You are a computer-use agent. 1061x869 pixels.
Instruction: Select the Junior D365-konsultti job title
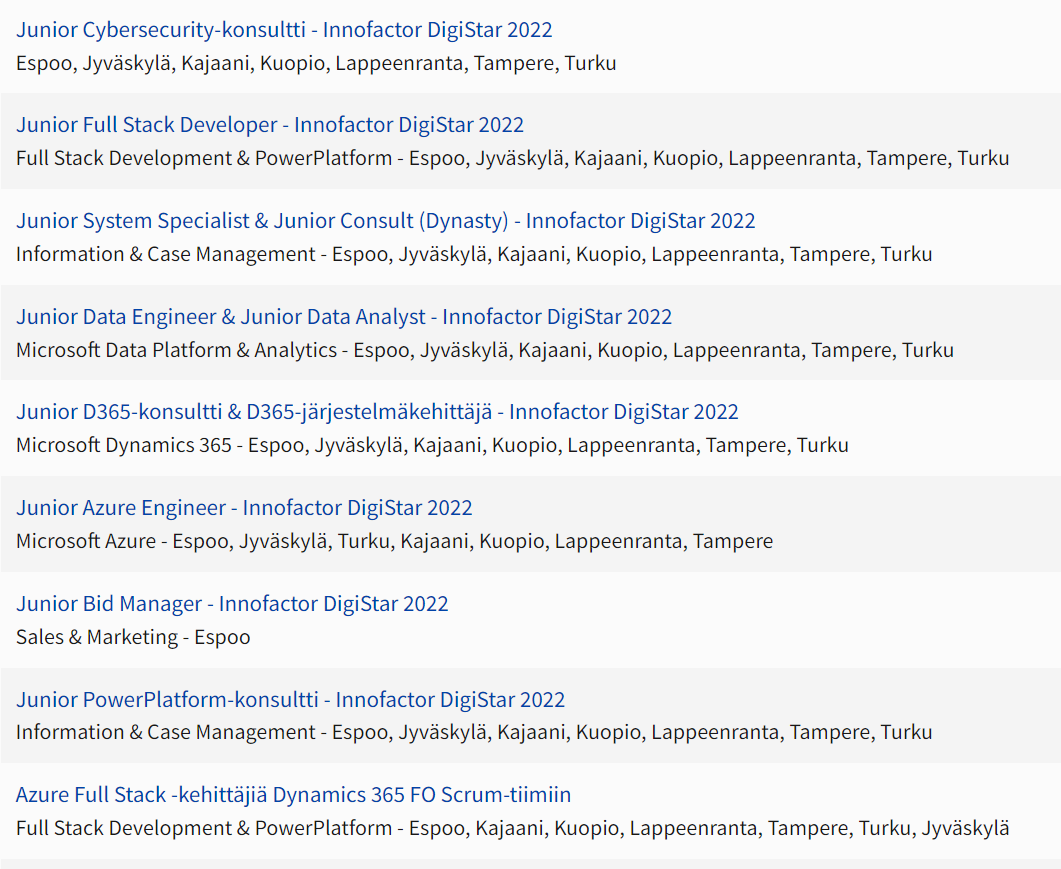[x=377, y=412]
